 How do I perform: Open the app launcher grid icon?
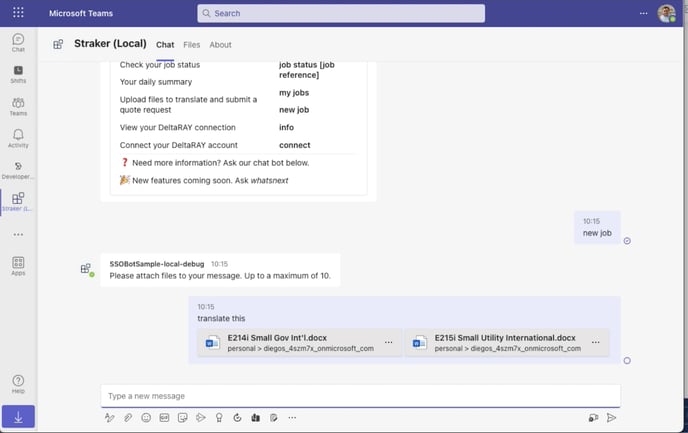pos(18,13)
